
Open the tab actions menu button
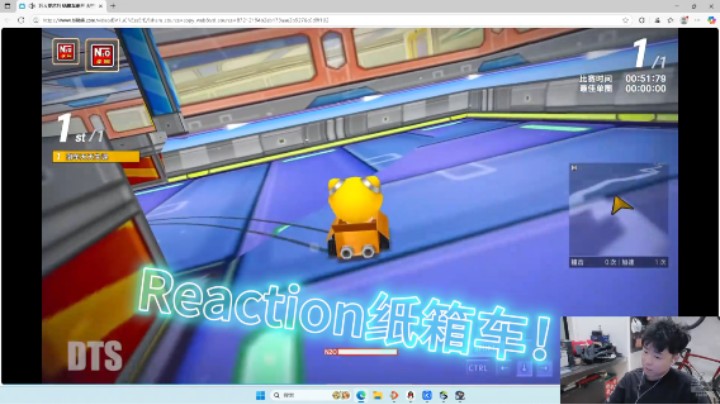tap(7, 6)
